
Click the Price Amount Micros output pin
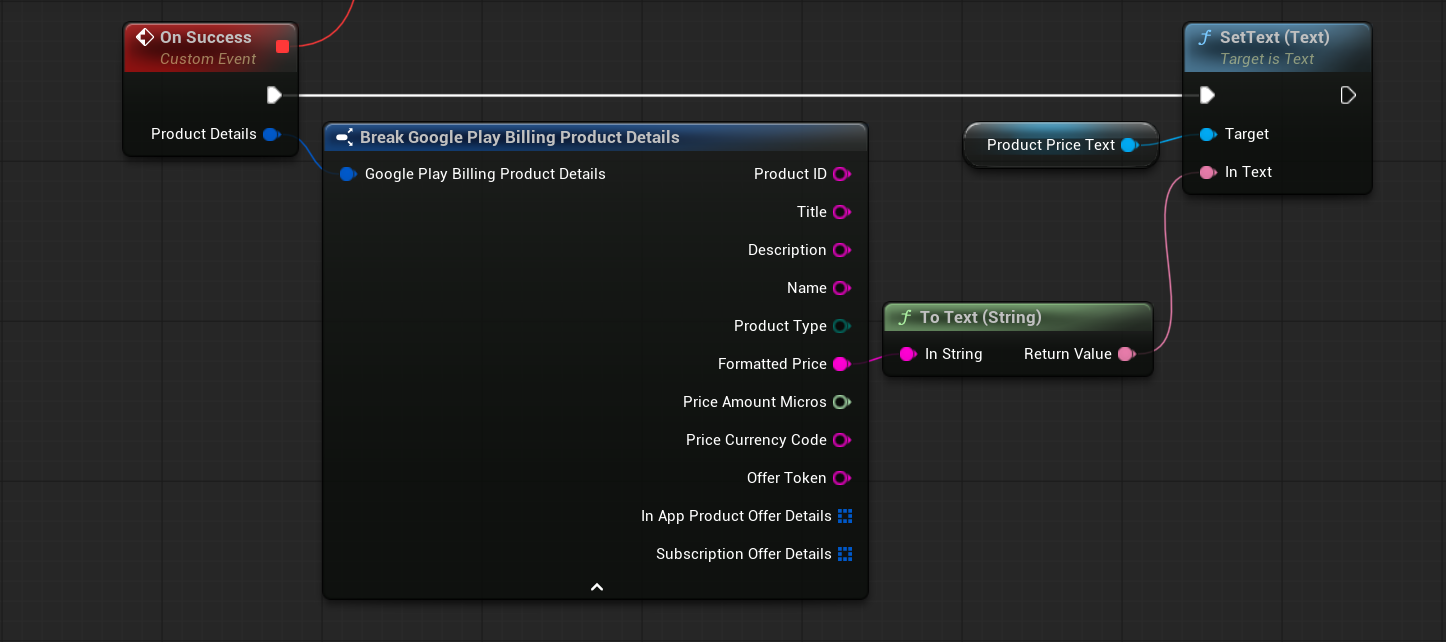point(841,402)
